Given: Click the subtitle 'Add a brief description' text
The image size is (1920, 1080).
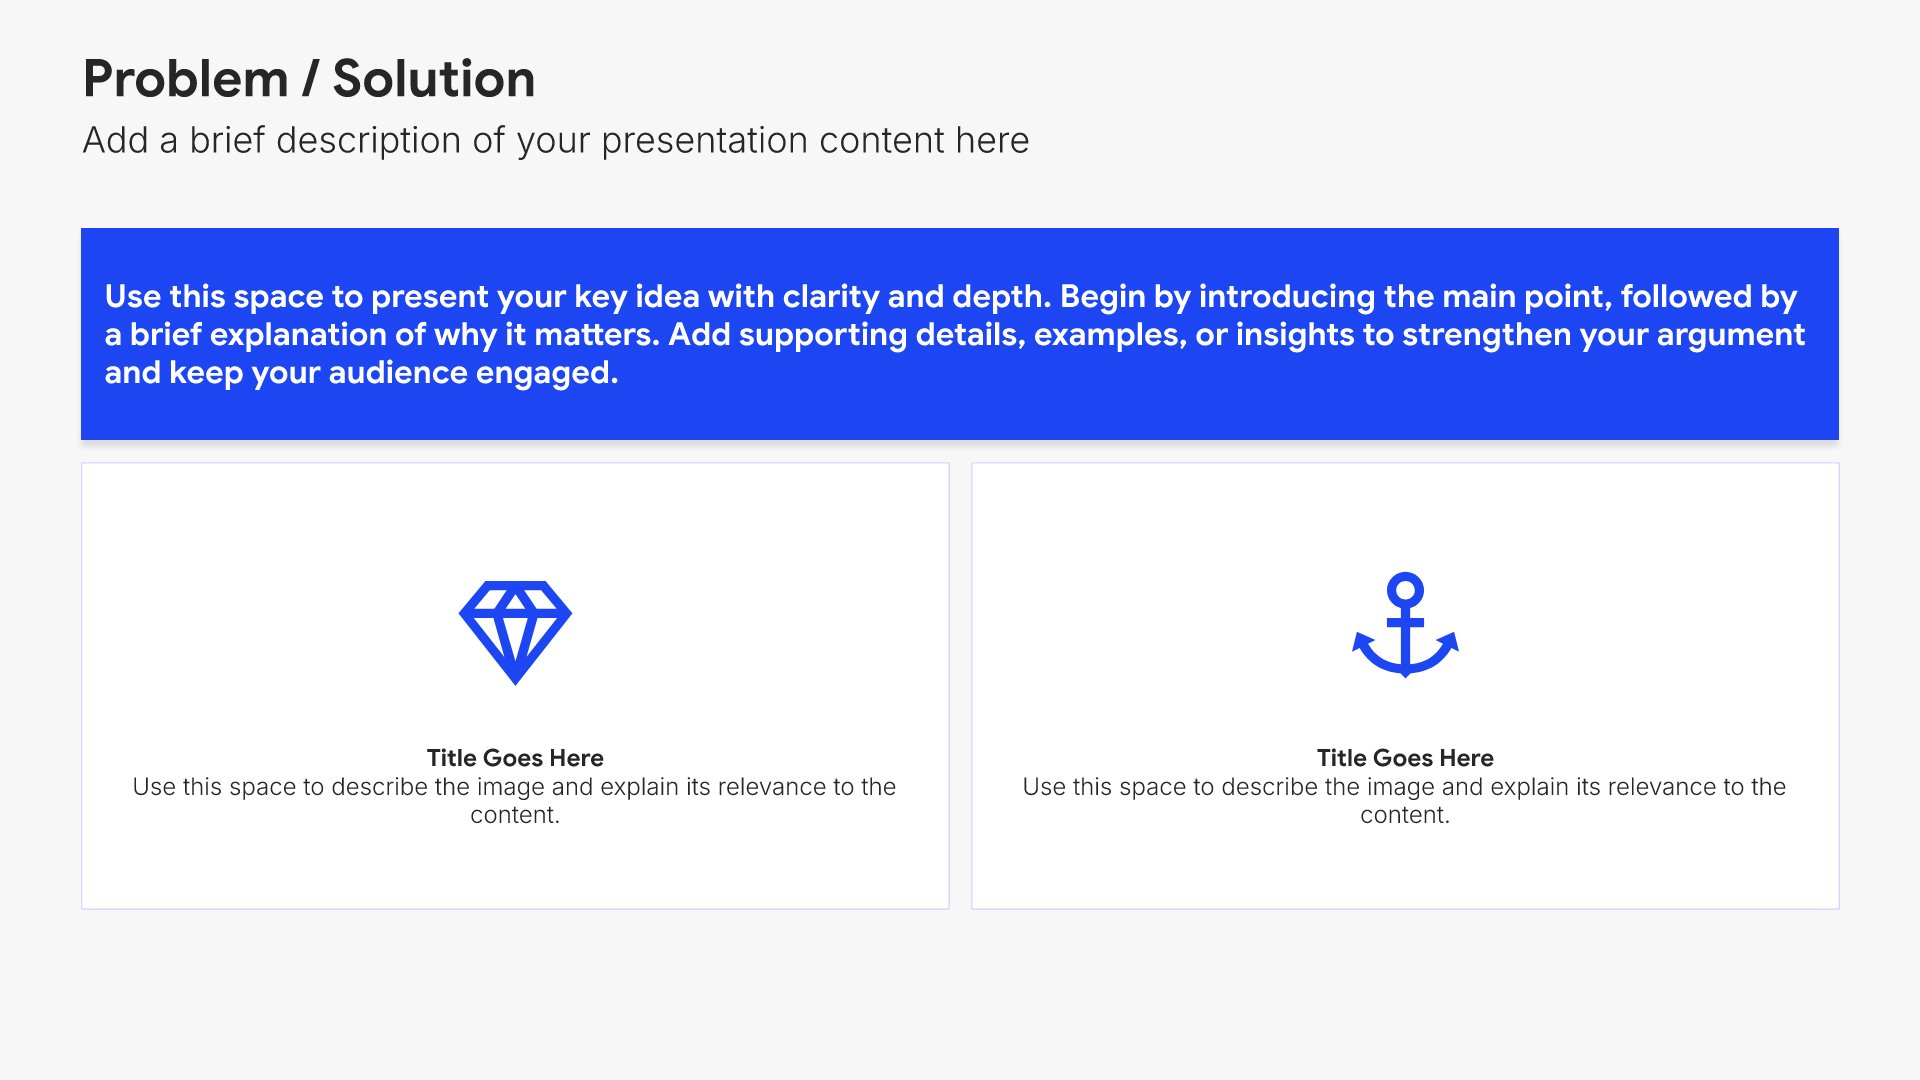Looking at the screenshot, I should [x=556, y=141].
